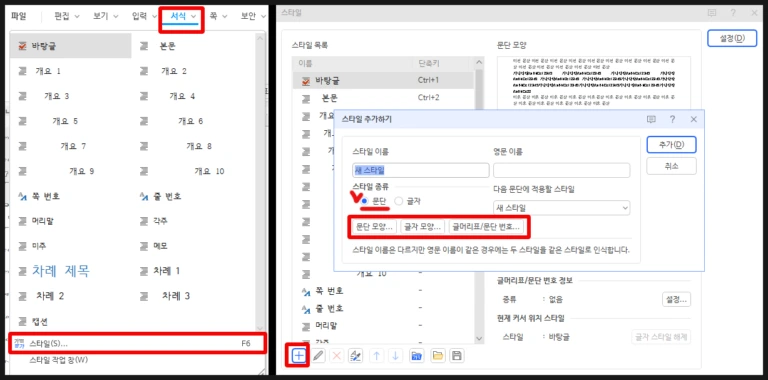Expand the 보기 menu dropdown arrow
Image resolution: width=768 pixels, height=380 pixels.
116,17
